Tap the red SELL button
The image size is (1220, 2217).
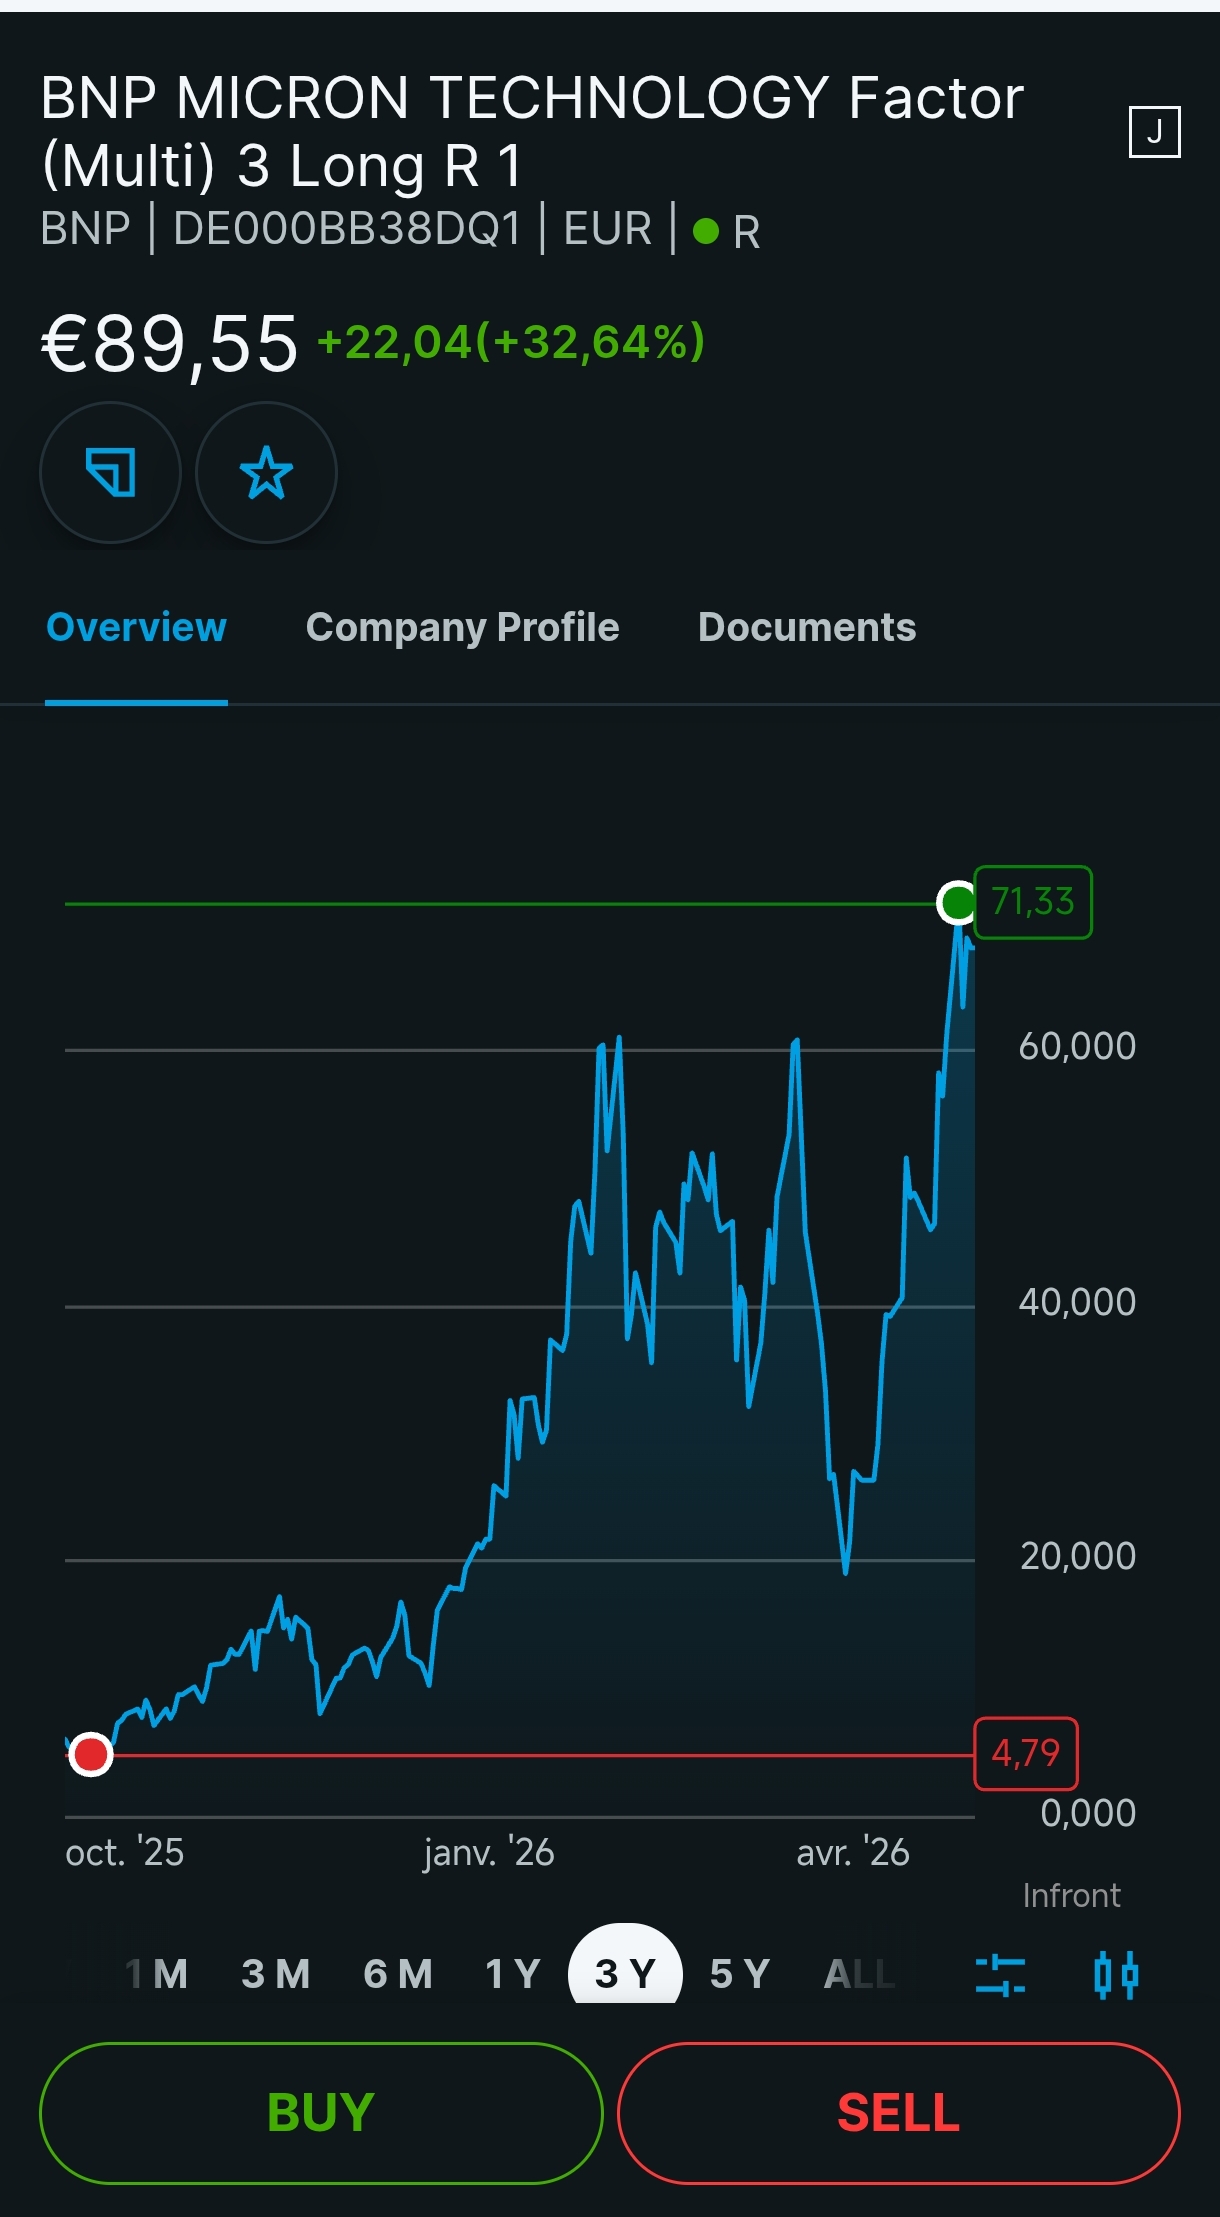(899, 2112)
